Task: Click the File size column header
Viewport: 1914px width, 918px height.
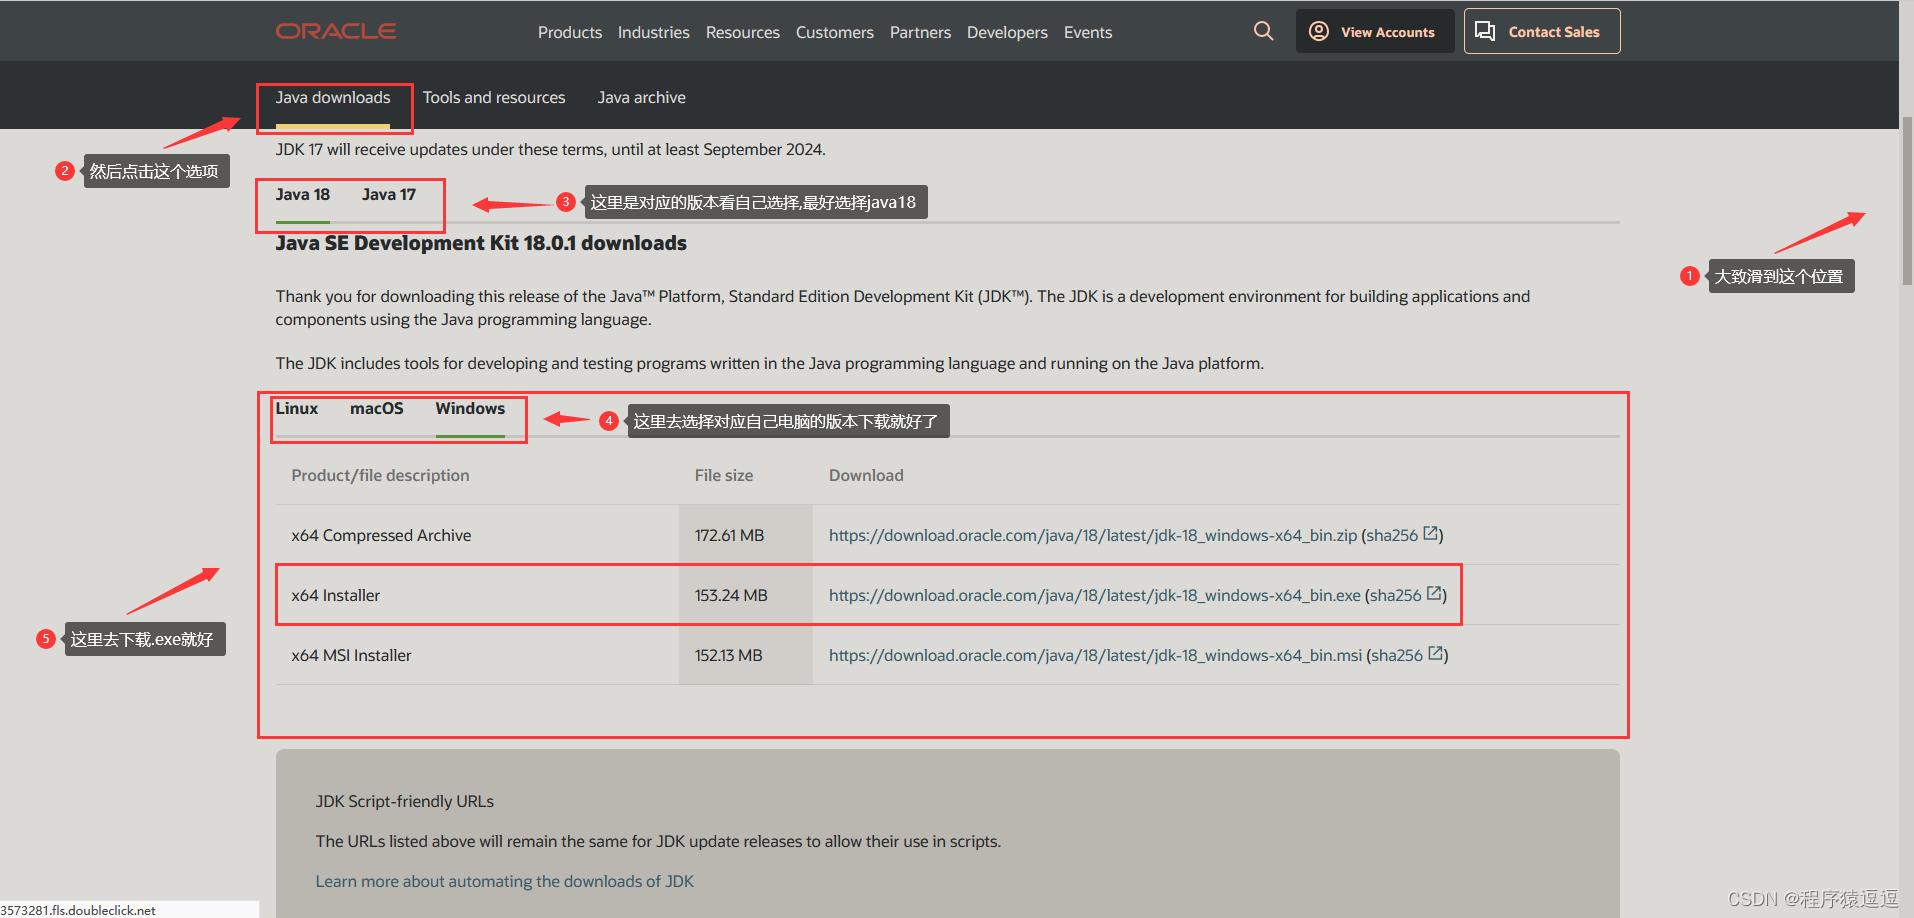Action: click(724, 475)
